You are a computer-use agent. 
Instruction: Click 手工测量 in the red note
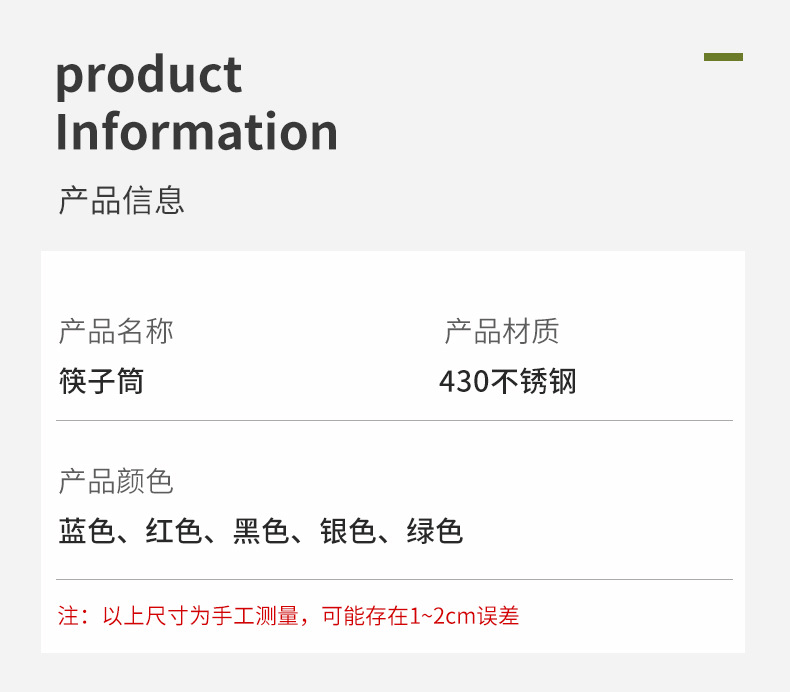click(256, 616)
